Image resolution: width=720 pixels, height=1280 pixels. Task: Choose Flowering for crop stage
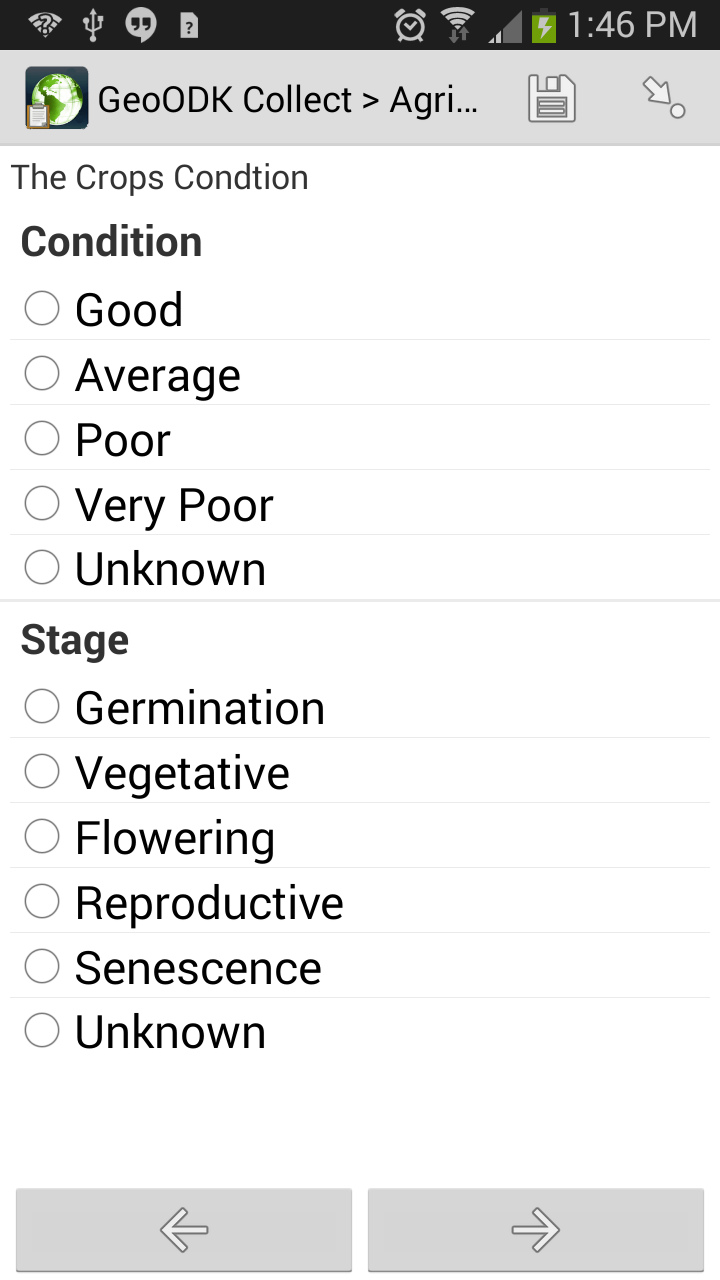42,837
